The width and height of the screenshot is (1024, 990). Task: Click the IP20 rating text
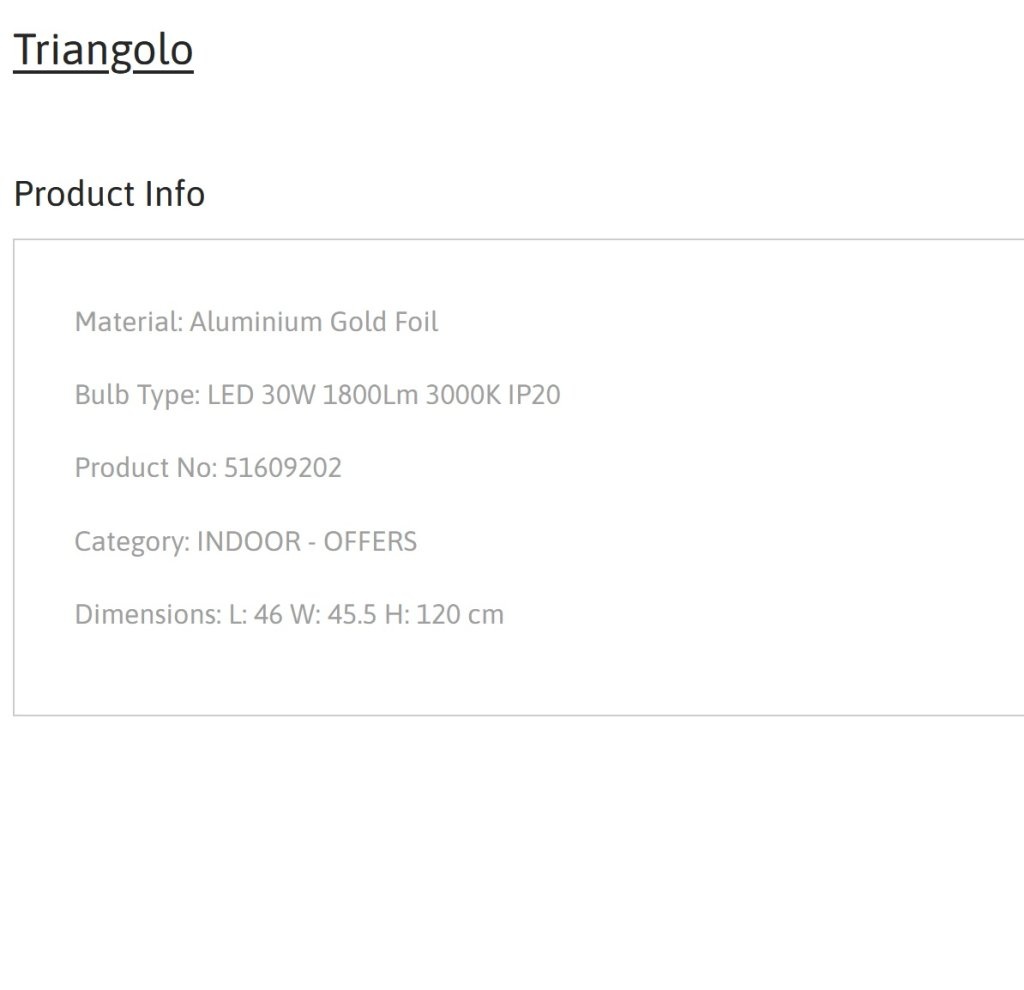534,395
